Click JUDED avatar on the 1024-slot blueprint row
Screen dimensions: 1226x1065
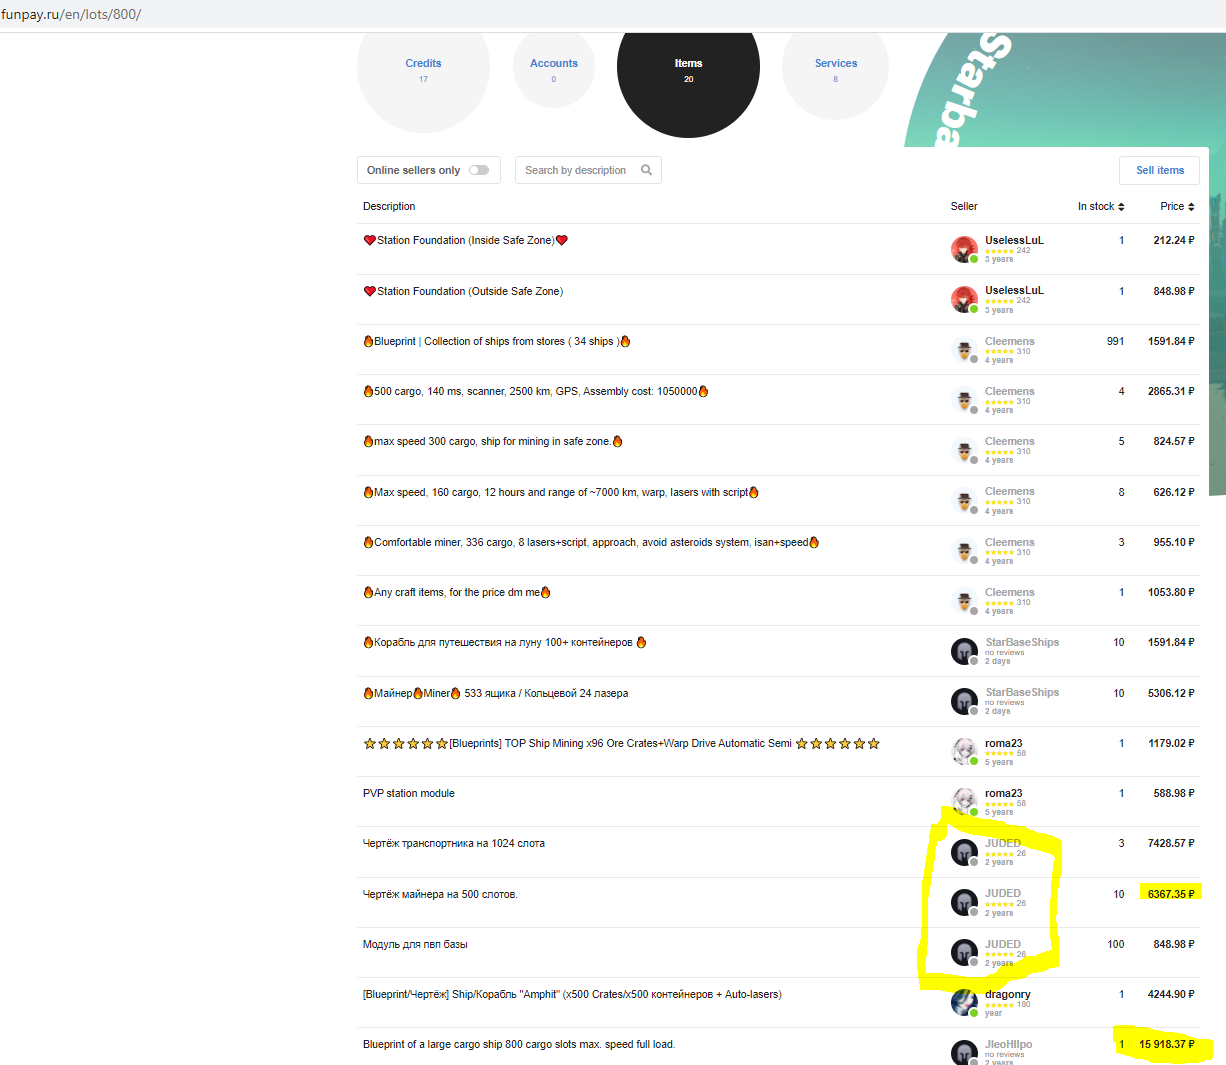pyautogui.click(x=964, y=852)
